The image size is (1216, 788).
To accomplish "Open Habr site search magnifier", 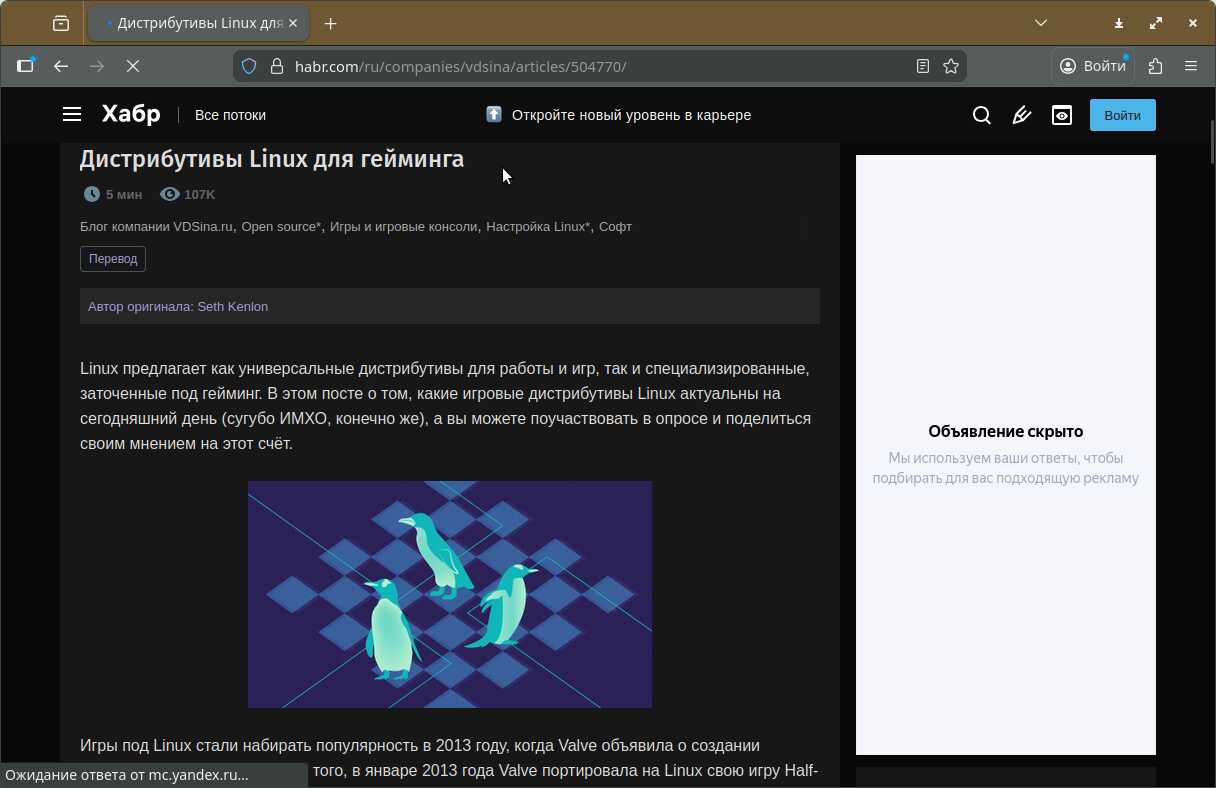I will pyautogui.click(x=982, y=115).
